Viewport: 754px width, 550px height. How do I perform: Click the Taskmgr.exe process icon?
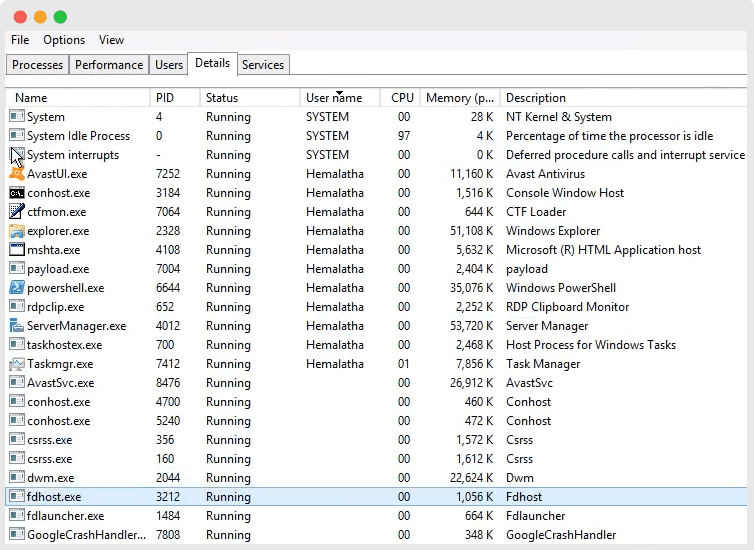17,364
